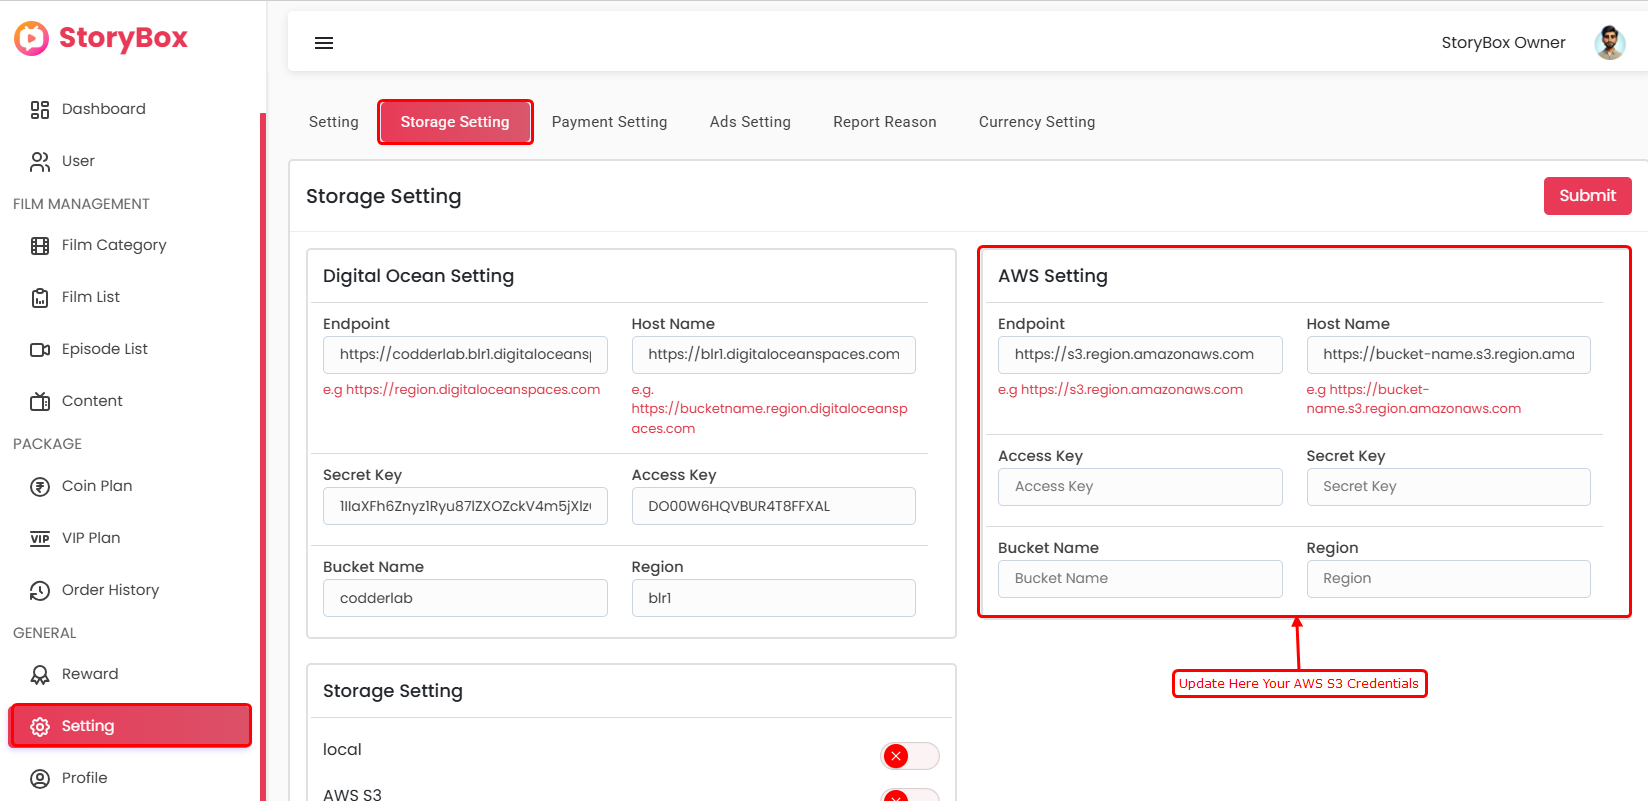This screenshot has height=801, width=1648.
Task: Click the Episode List video icon
Action: coord(40,350)
